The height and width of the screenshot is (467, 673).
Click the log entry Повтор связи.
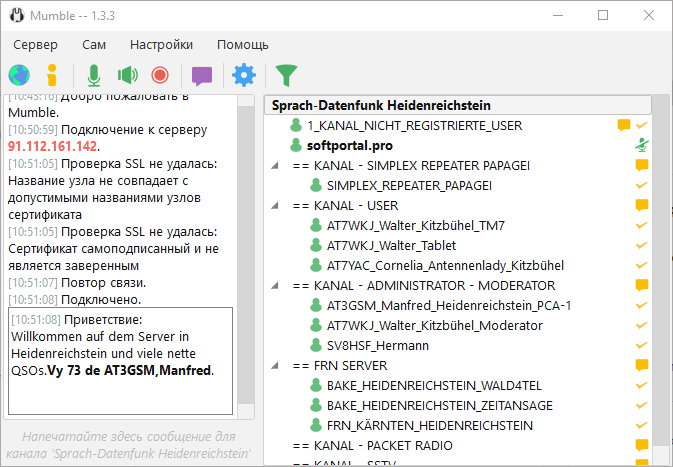[x=103, y=283]
